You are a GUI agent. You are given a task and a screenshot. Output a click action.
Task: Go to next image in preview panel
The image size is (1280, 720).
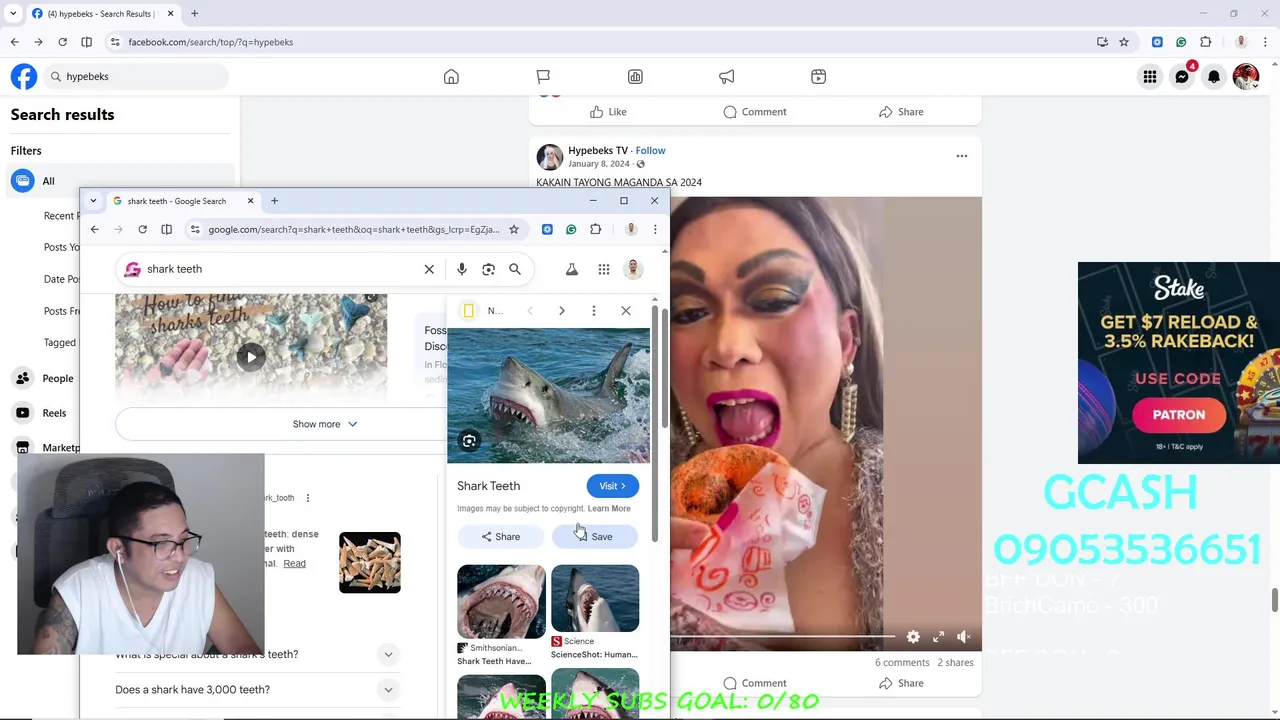(562, 311)
